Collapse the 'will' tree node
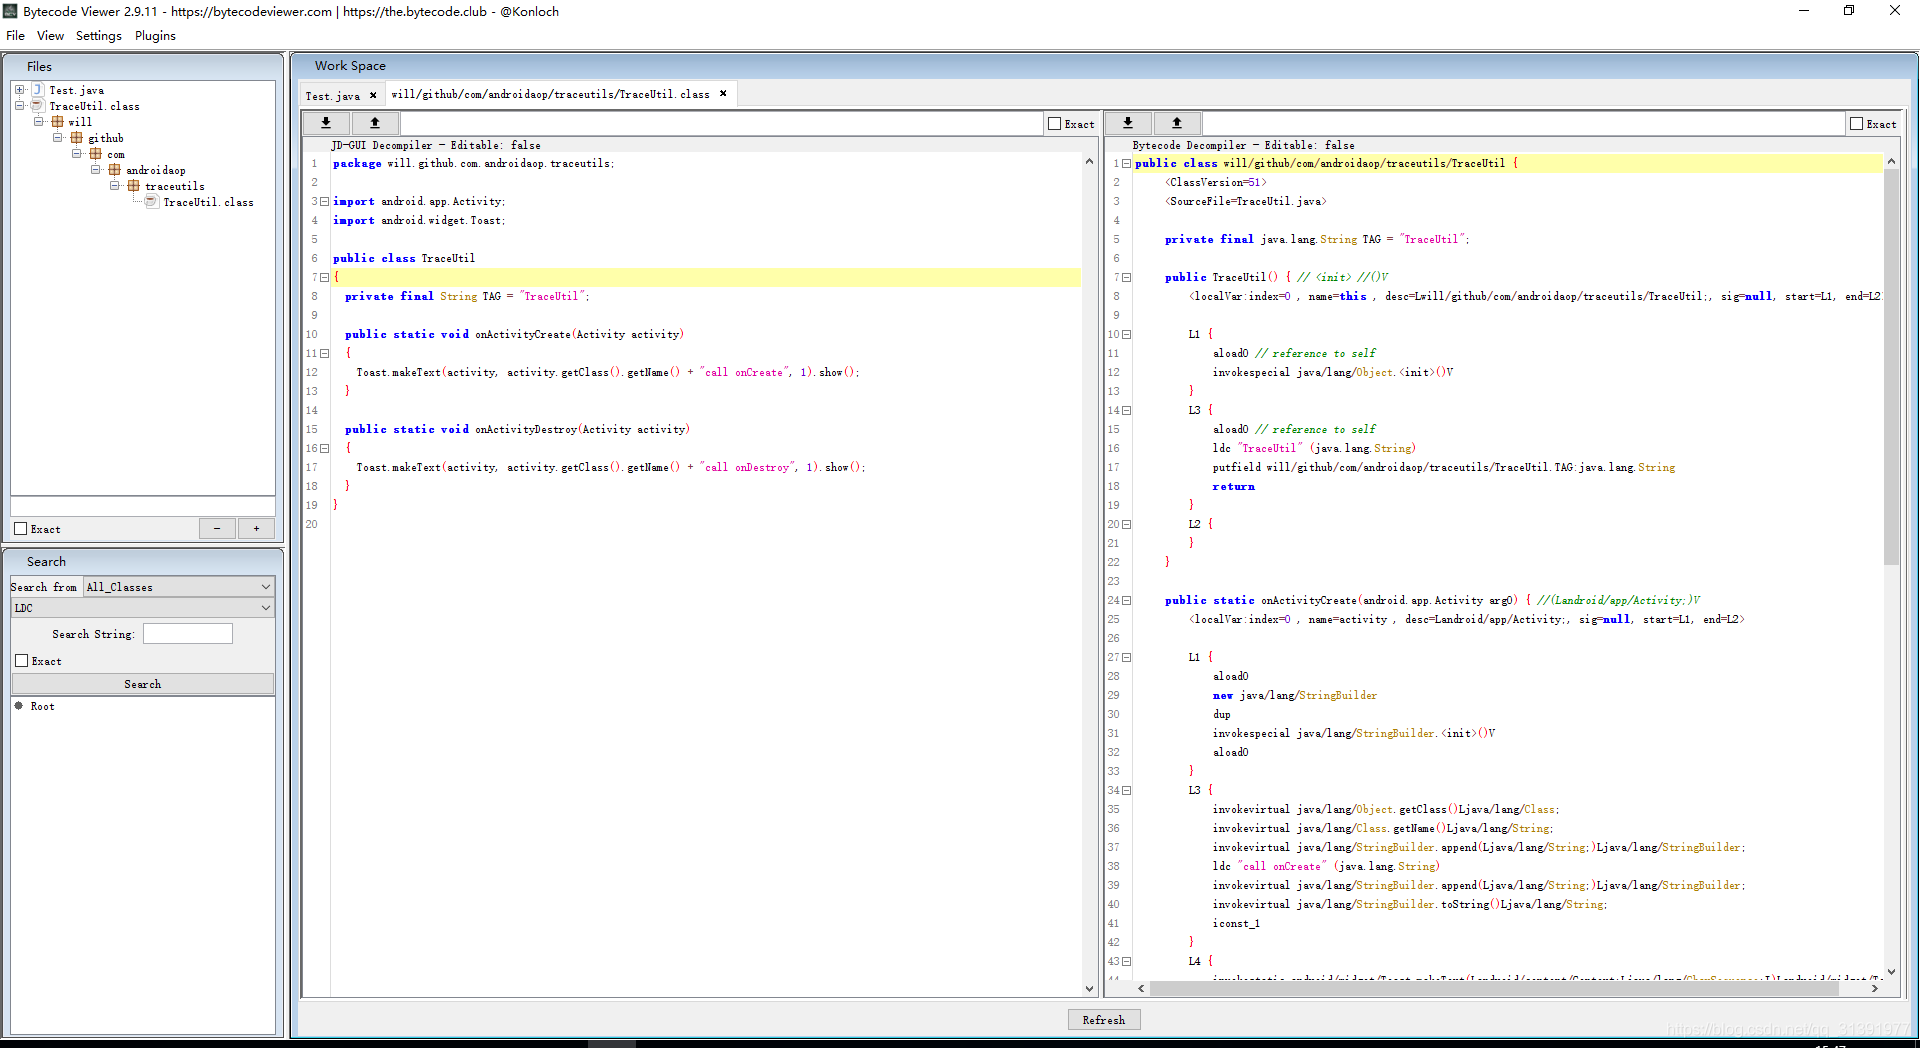 [38, 122]
